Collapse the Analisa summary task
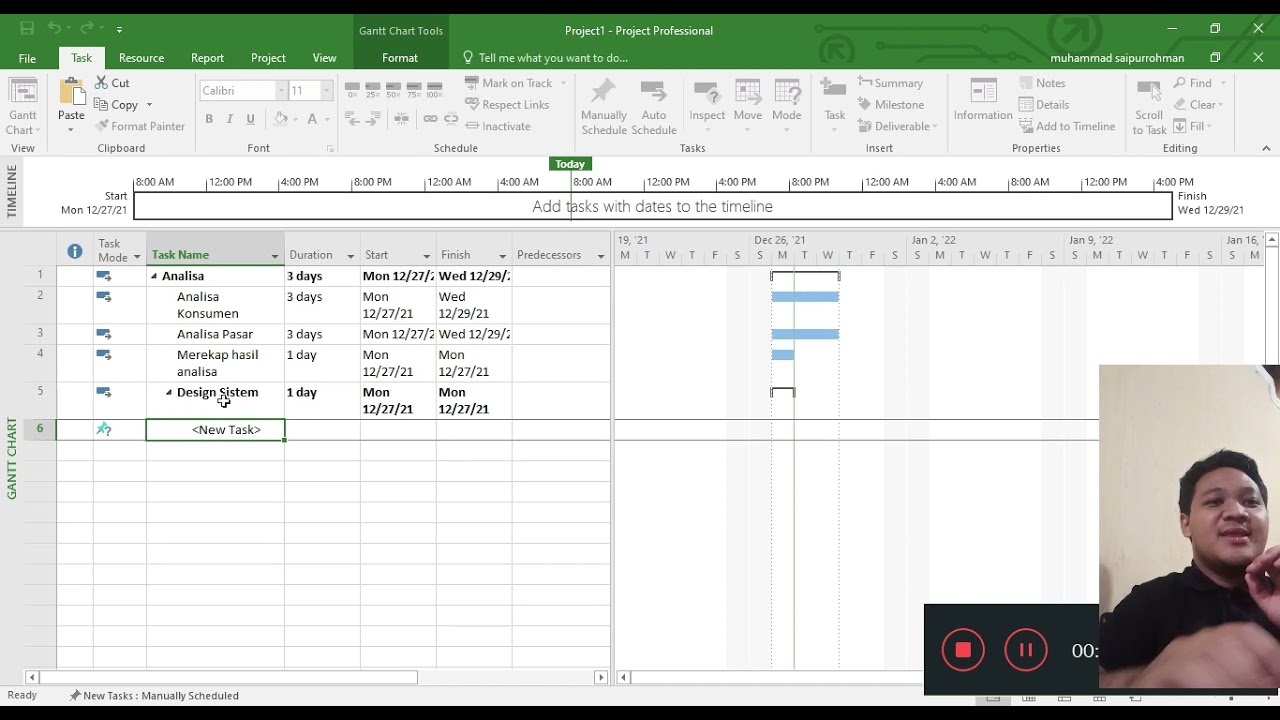The image size is (1280, 720). [154, 276]
